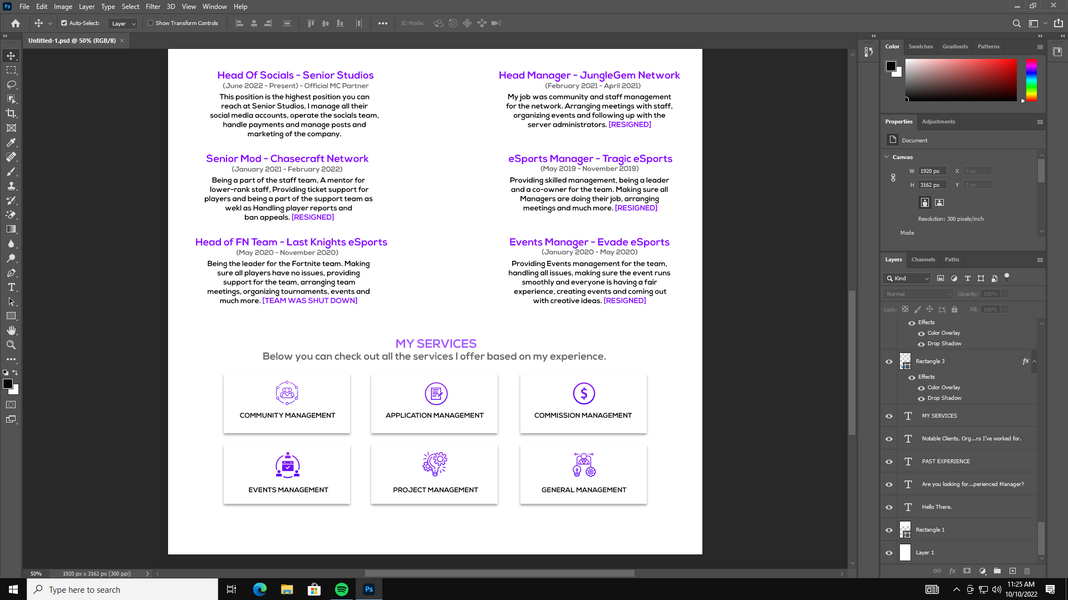
Task: Pick a color in the red color field
Action: (960, 80)
